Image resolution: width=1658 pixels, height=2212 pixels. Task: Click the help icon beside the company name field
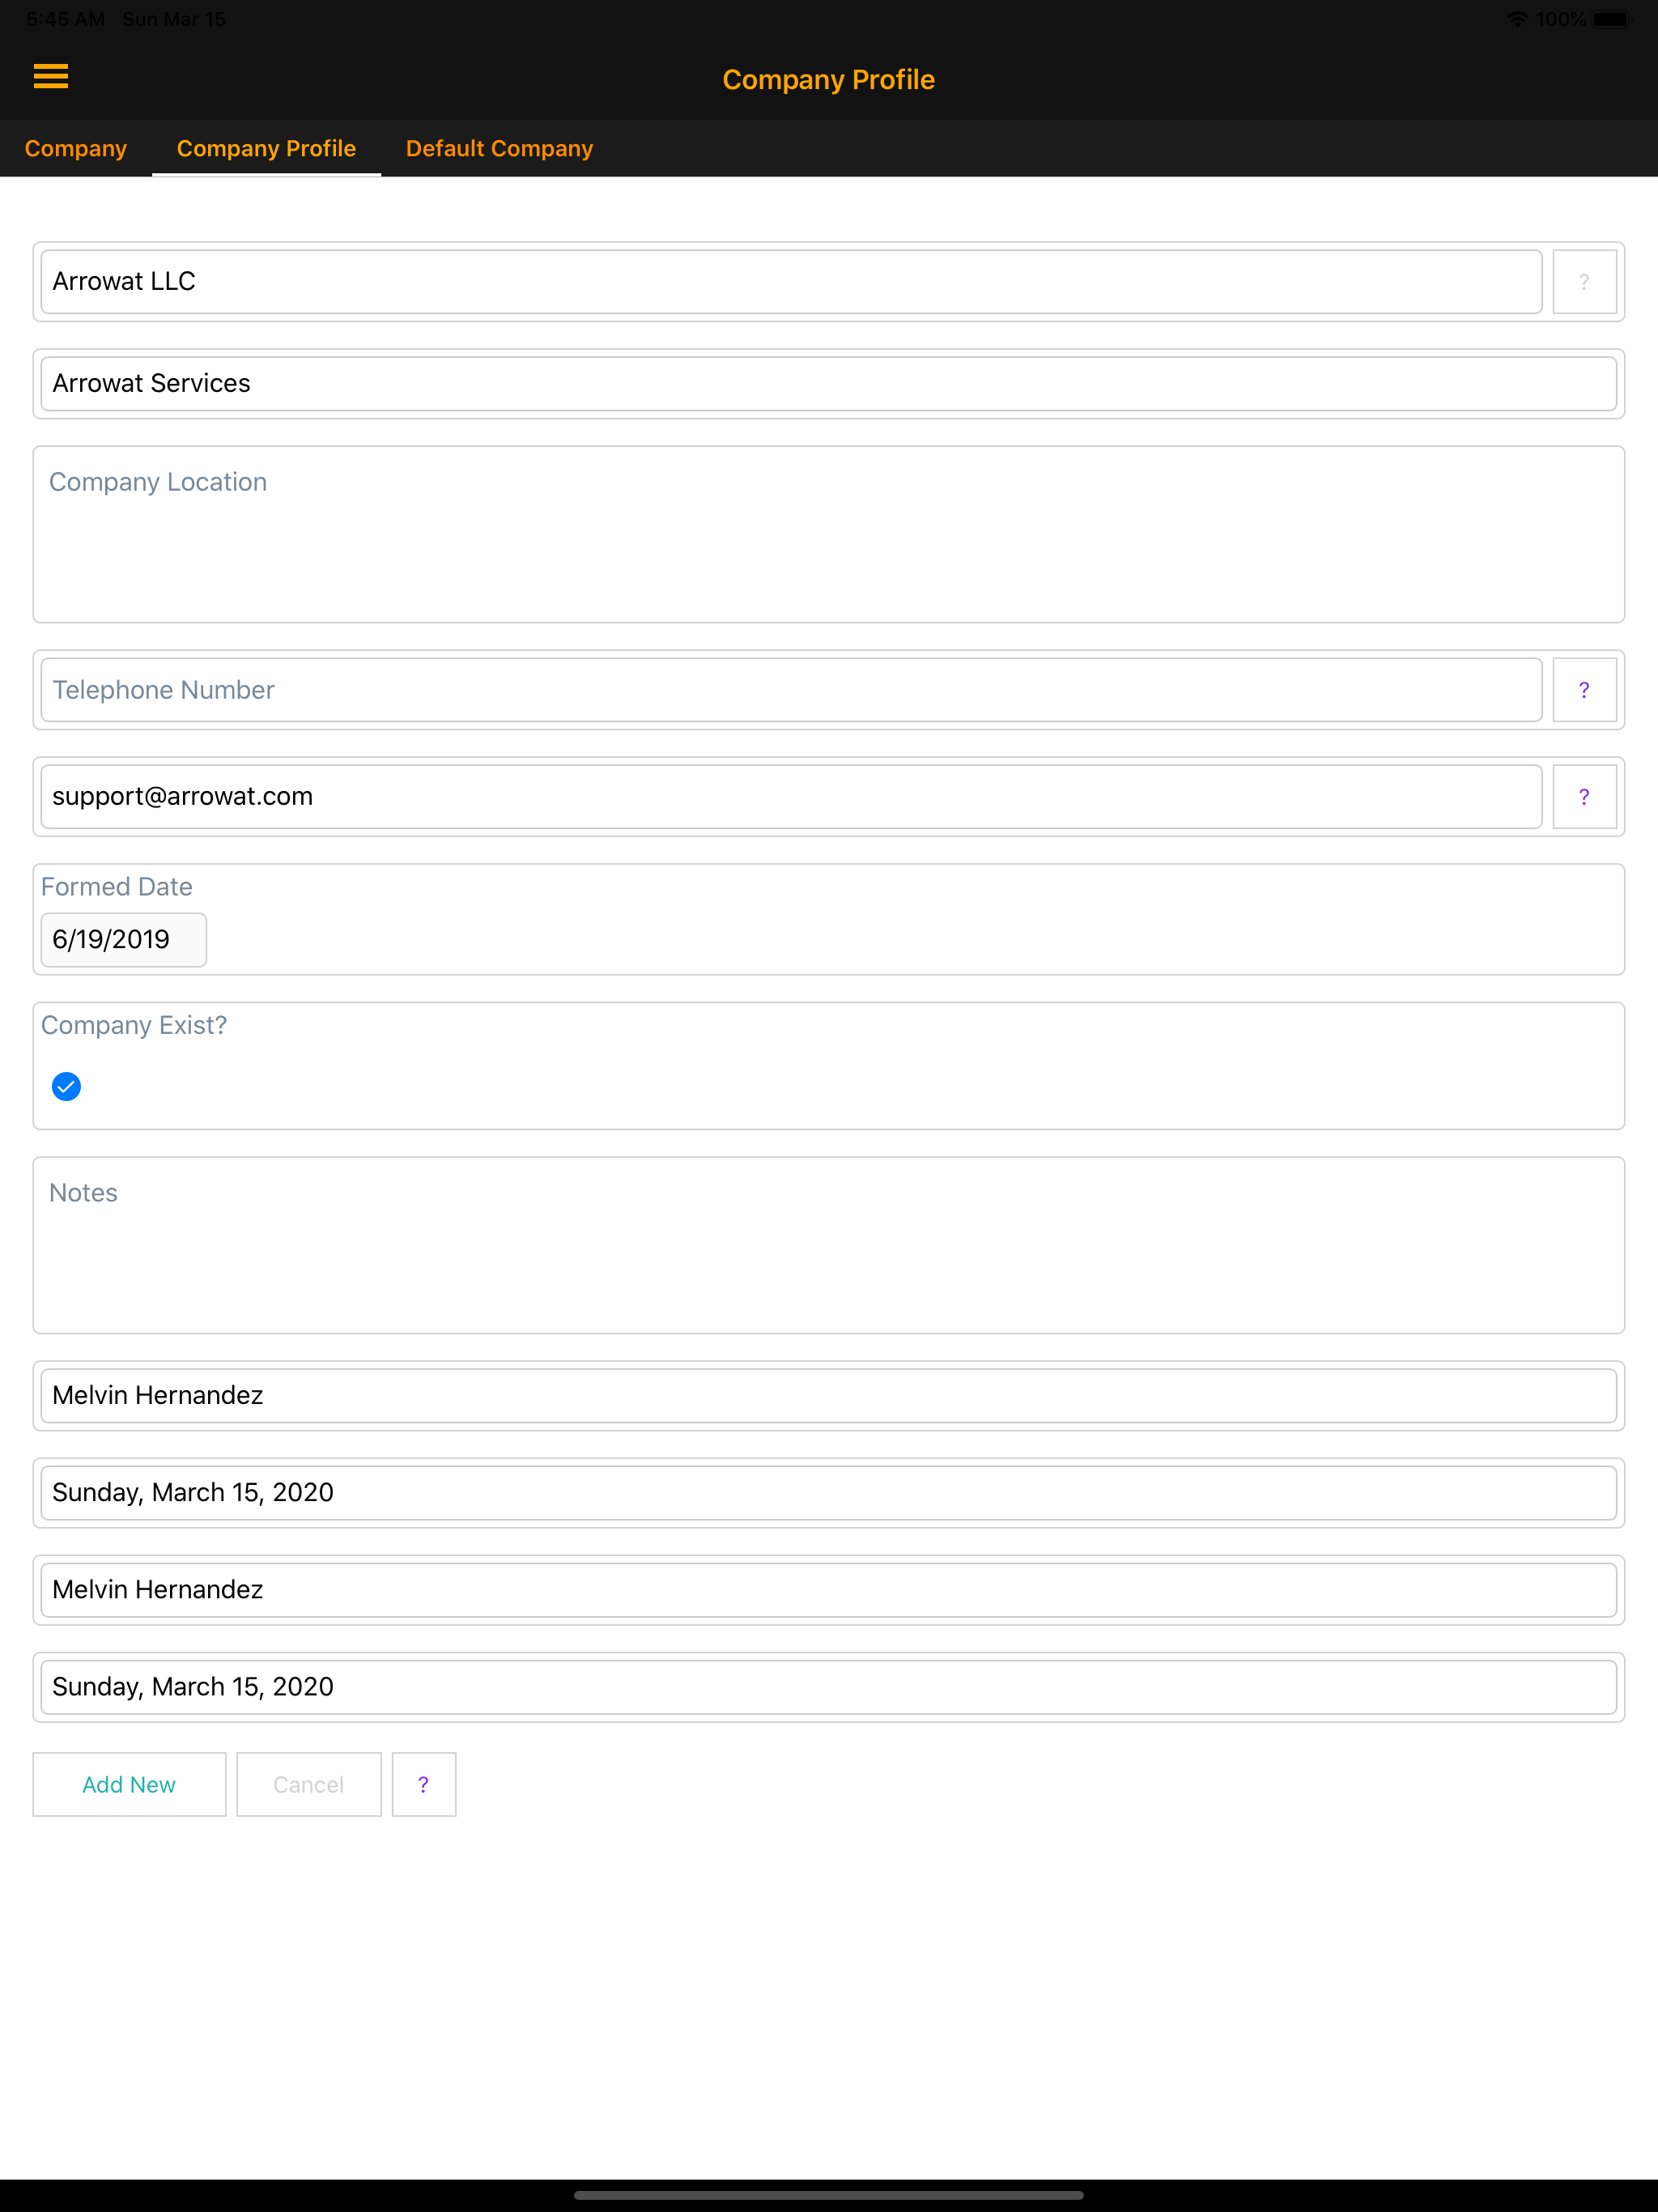[x=1584, y=281]
